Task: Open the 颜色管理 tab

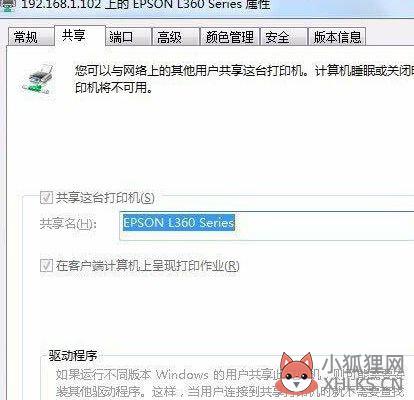Action: (230, 37)
